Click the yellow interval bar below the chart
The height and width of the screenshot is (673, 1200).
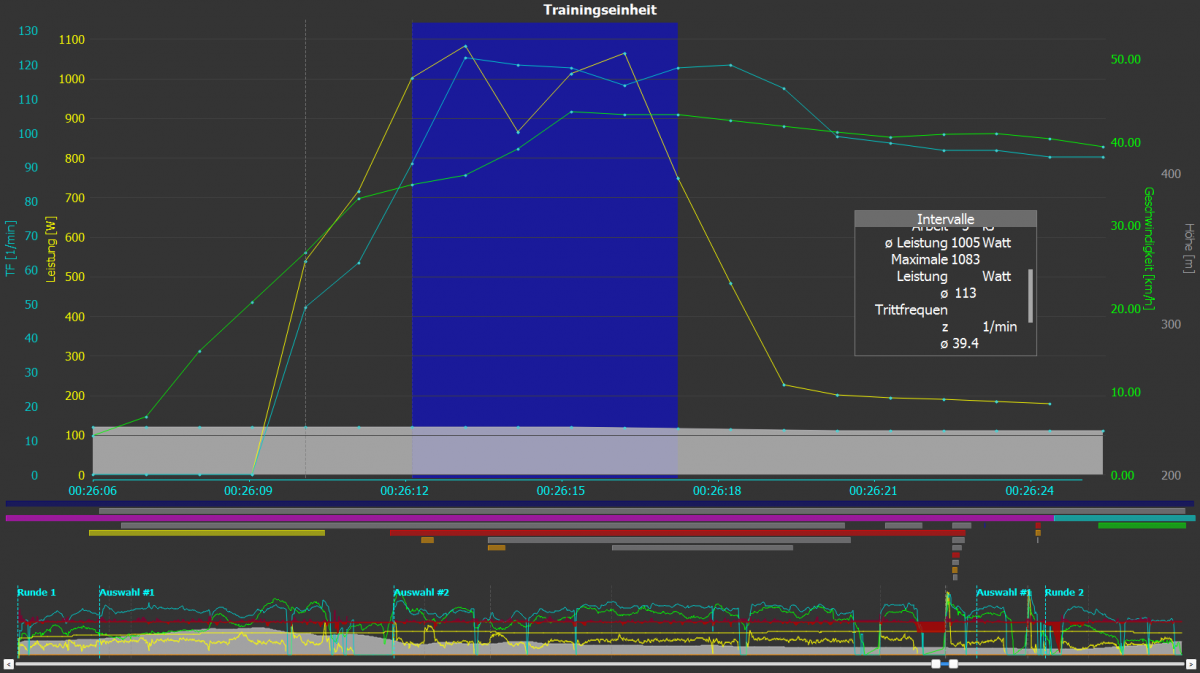coord(206,533)
